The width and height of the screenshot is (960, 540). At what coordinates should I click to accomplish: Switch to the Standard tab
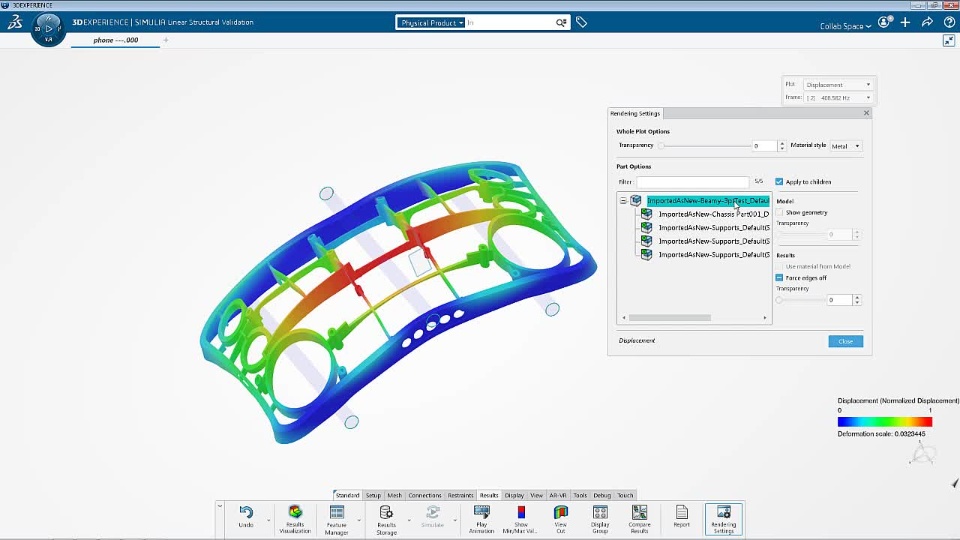pos(347,495)
